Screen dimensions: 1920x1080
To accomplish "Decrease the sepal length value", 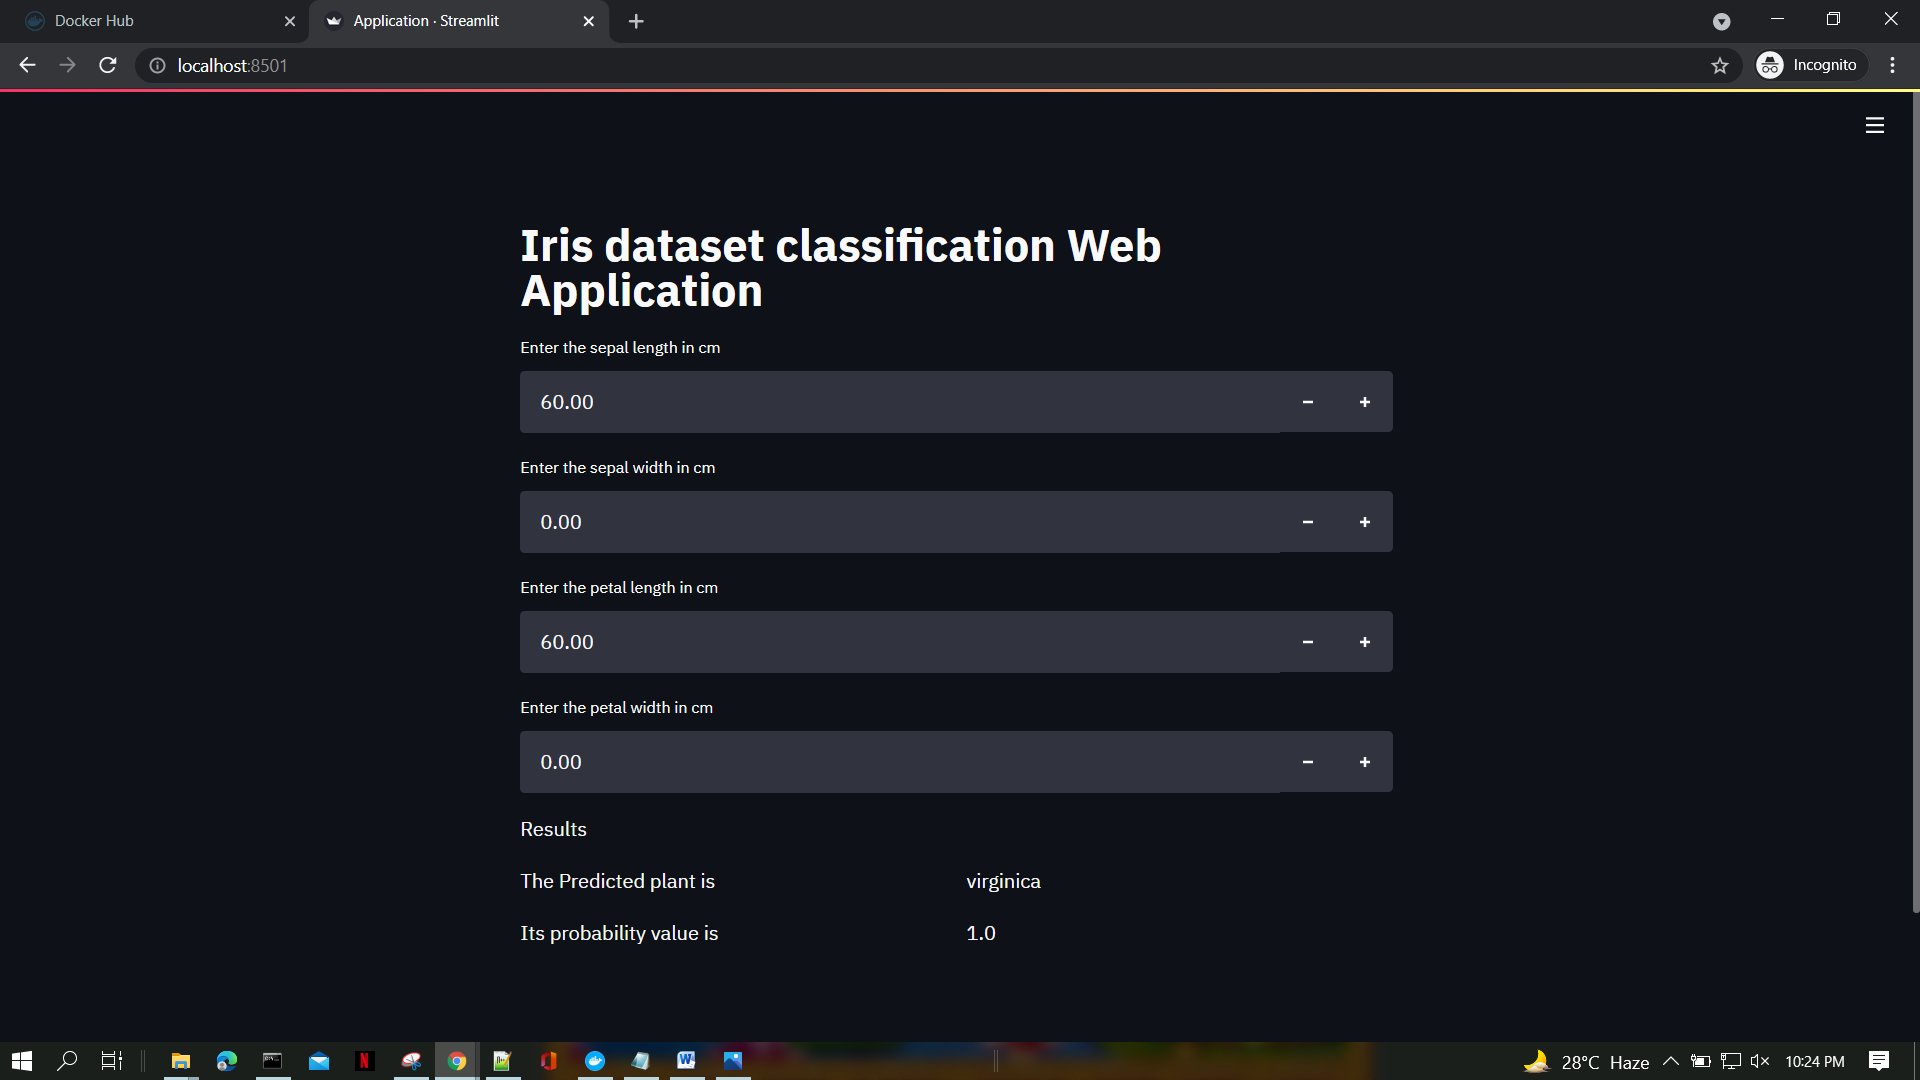I will (x=1307, y=402).
